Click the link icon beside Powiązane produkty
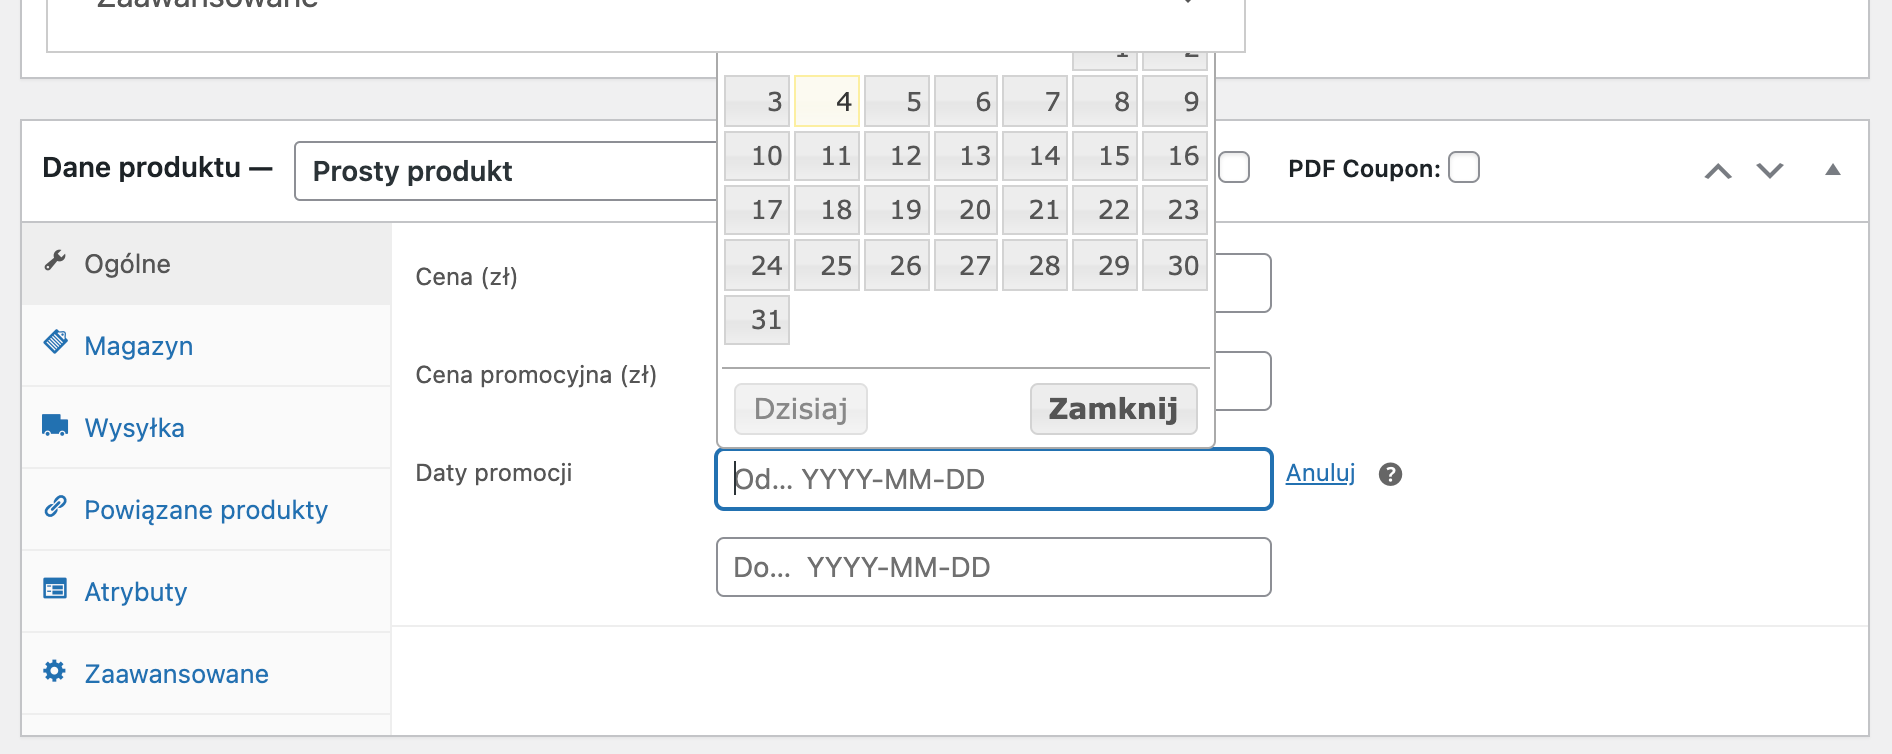This screenshot has width=1892, height=754. pyautogui.click(x=55, y=507)
